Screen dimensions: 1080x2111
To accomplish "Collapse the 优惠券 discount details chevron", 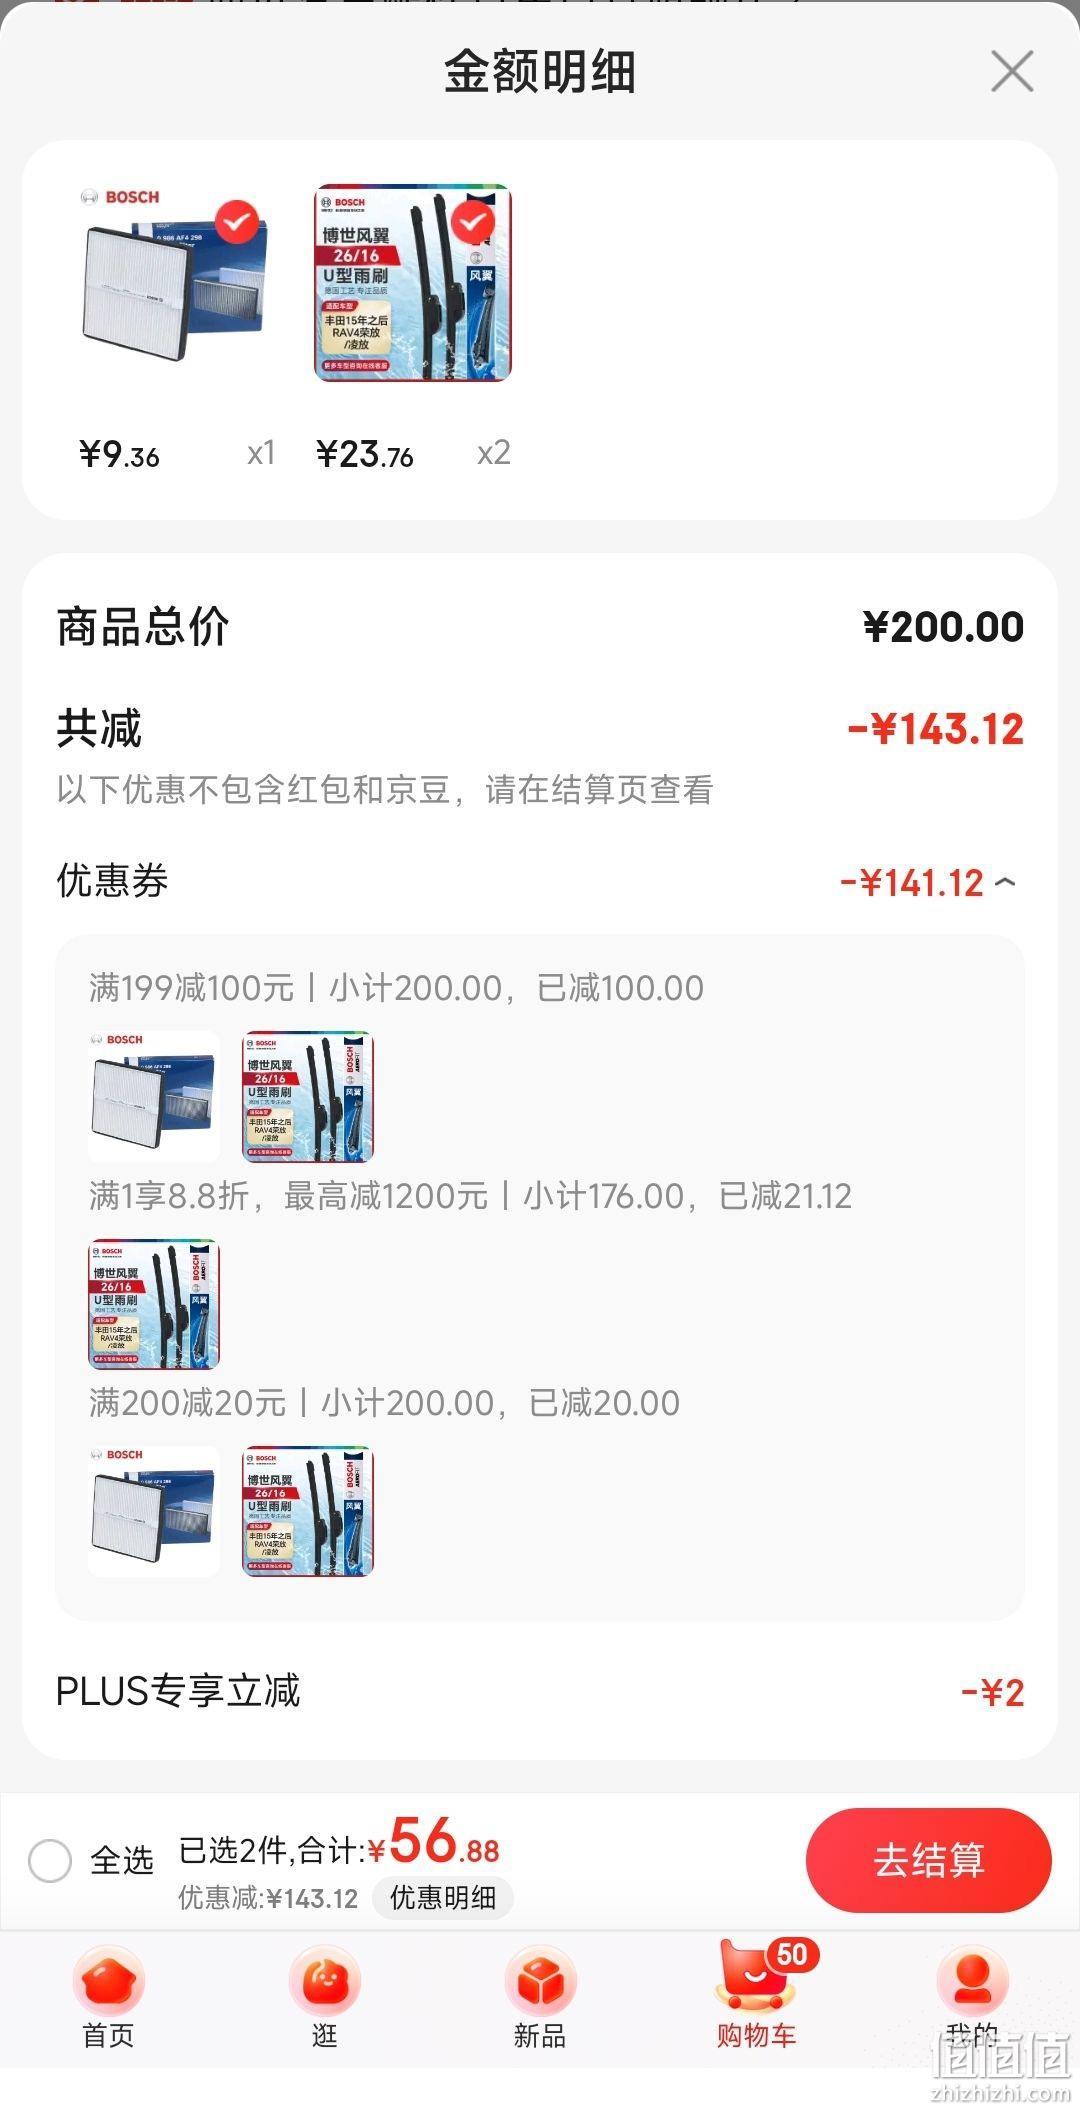I will (x=1006, y=882).
